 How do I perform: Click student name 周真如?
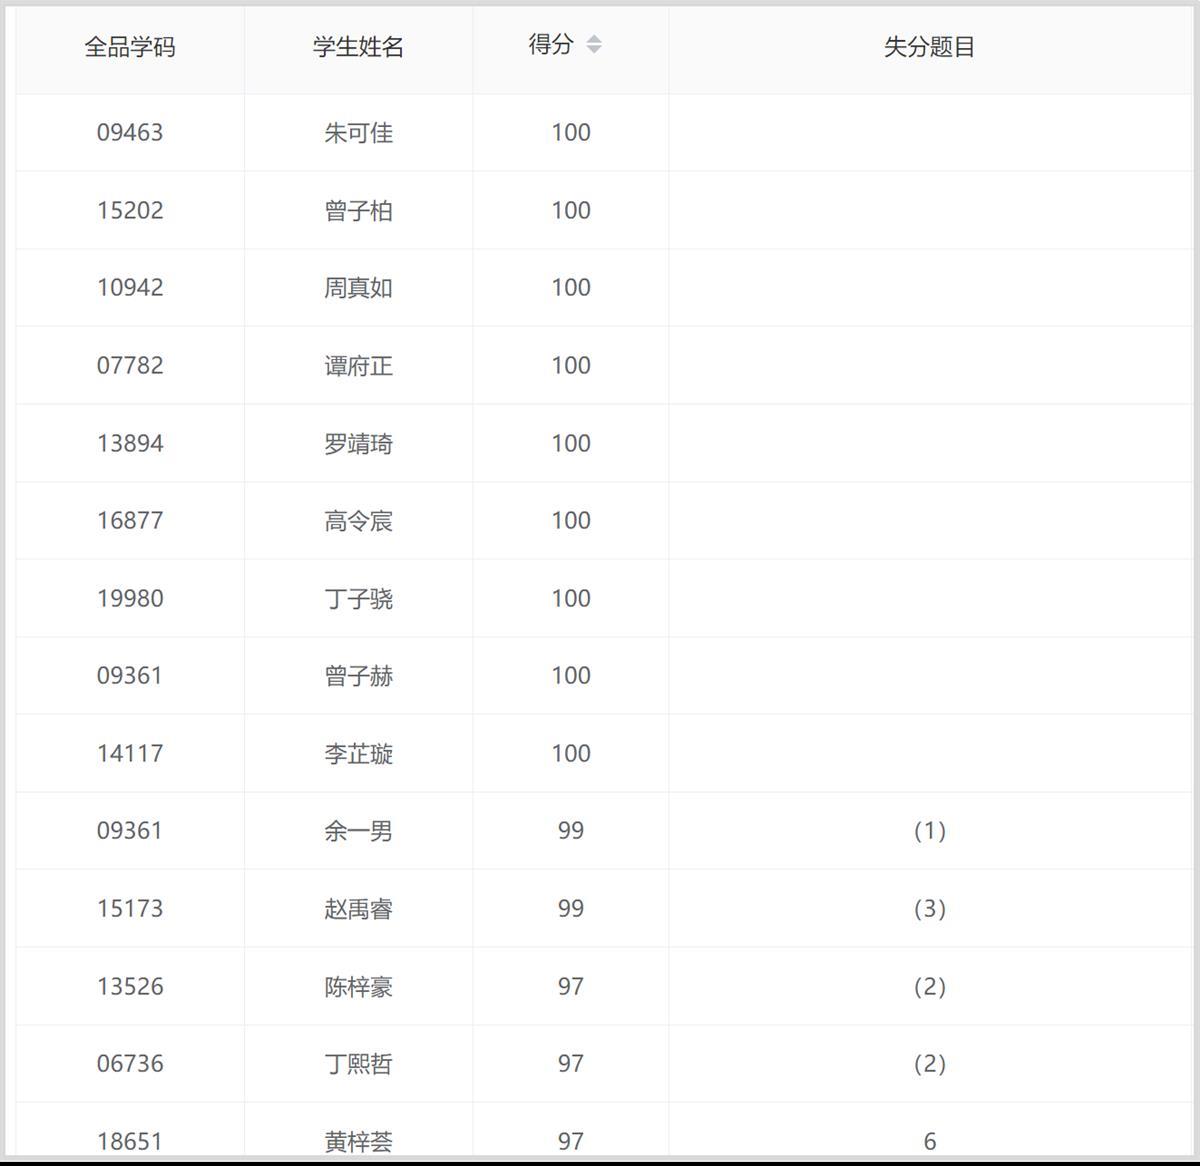pos(358,288)
